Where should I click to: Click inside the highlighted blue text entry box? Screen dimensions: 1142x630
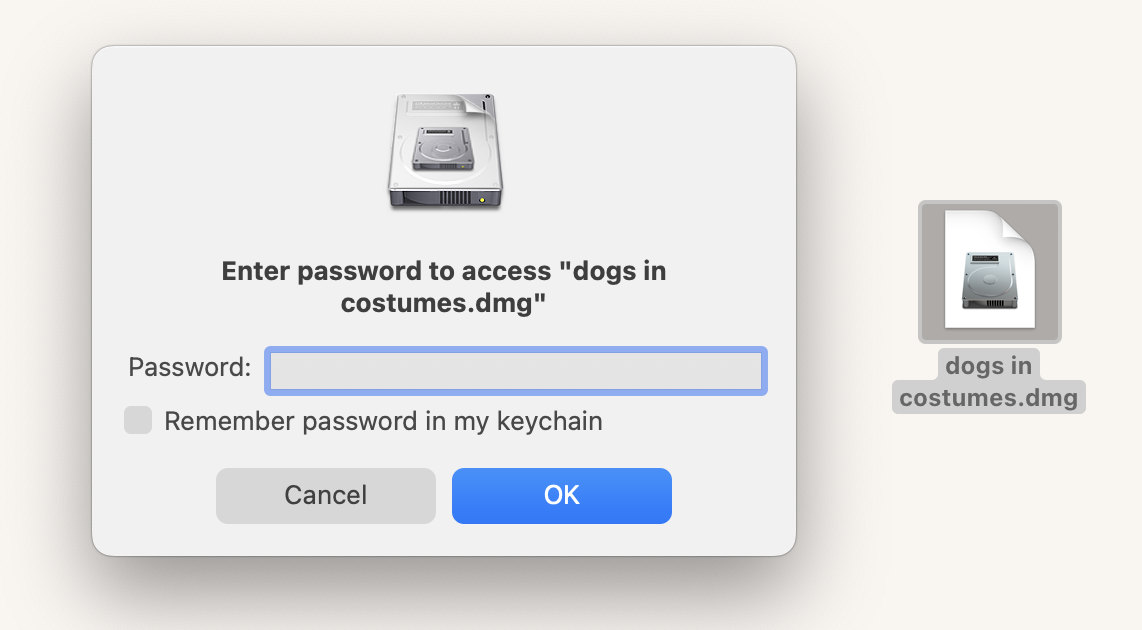515,370
